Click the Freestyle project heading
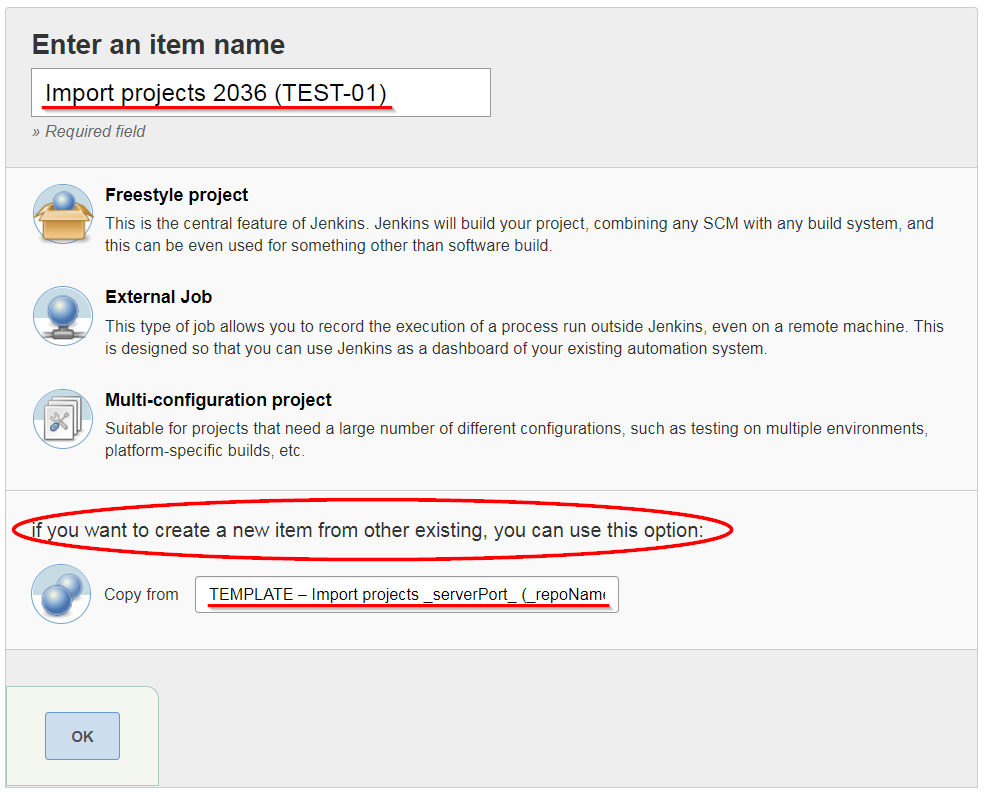 (176, 195)
